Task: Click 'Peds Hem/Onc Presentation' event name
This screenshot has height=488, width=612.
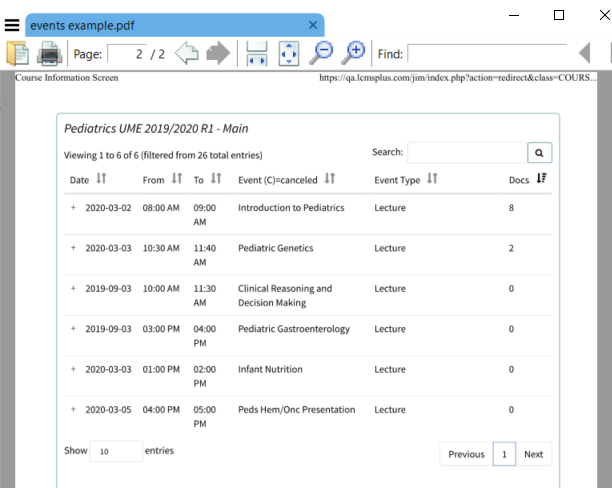Action: [297, 410]
